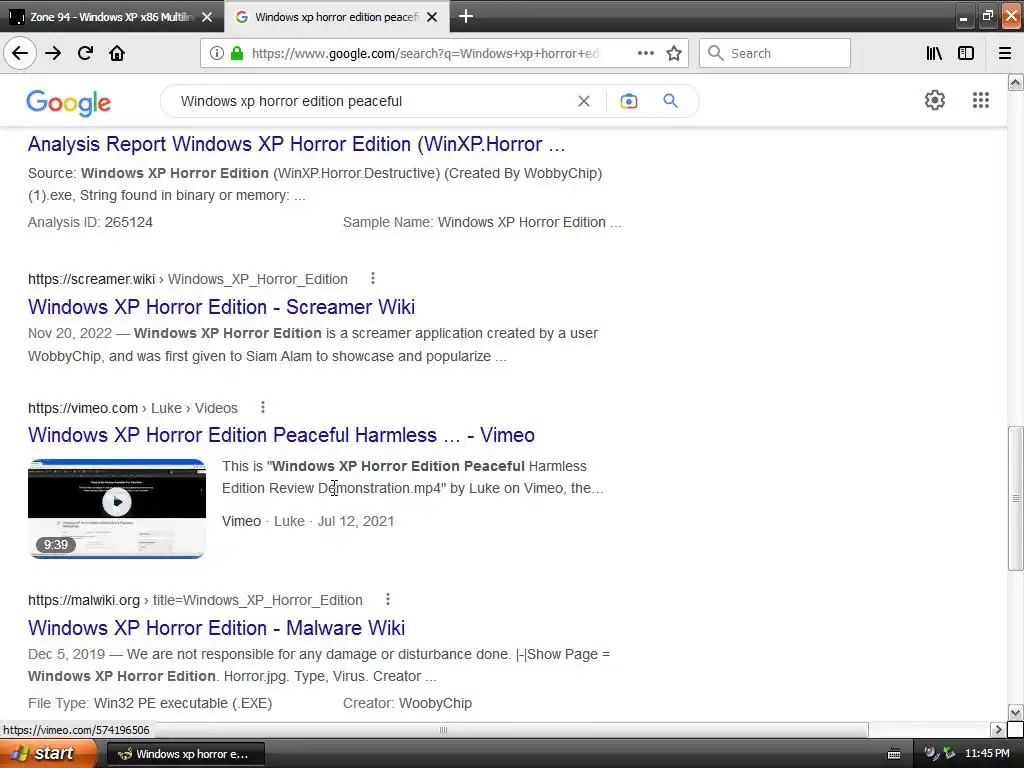Click the first system tray icon near clock

tap(931, 753)
